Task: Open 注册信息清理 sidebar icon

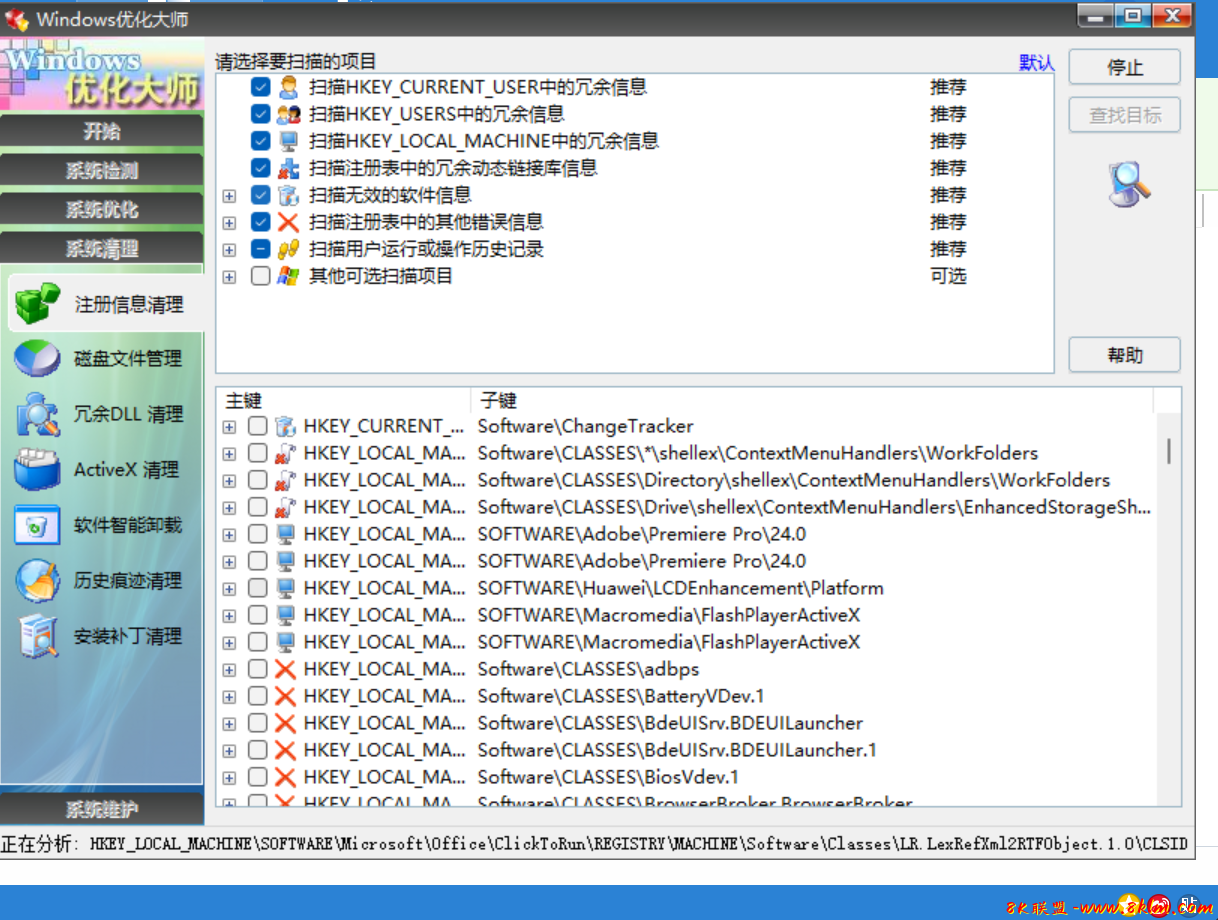Action: click(x=38, y=304)
